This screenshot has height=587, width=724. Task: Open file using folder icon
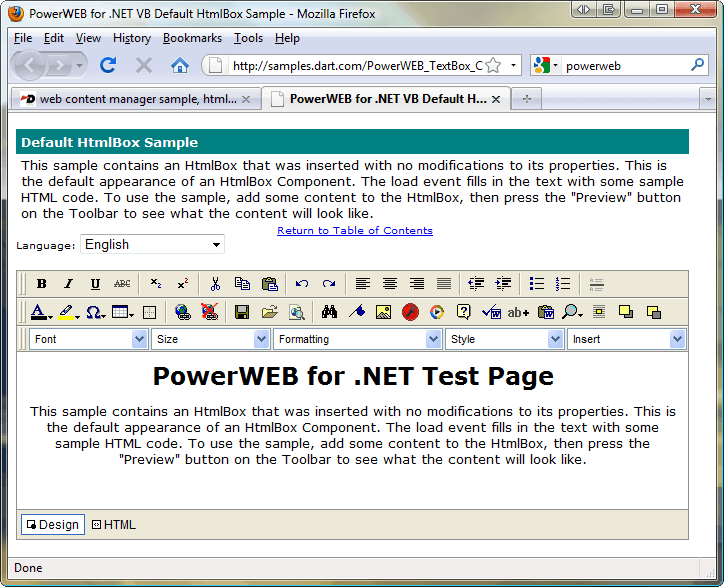coord(270,312)
